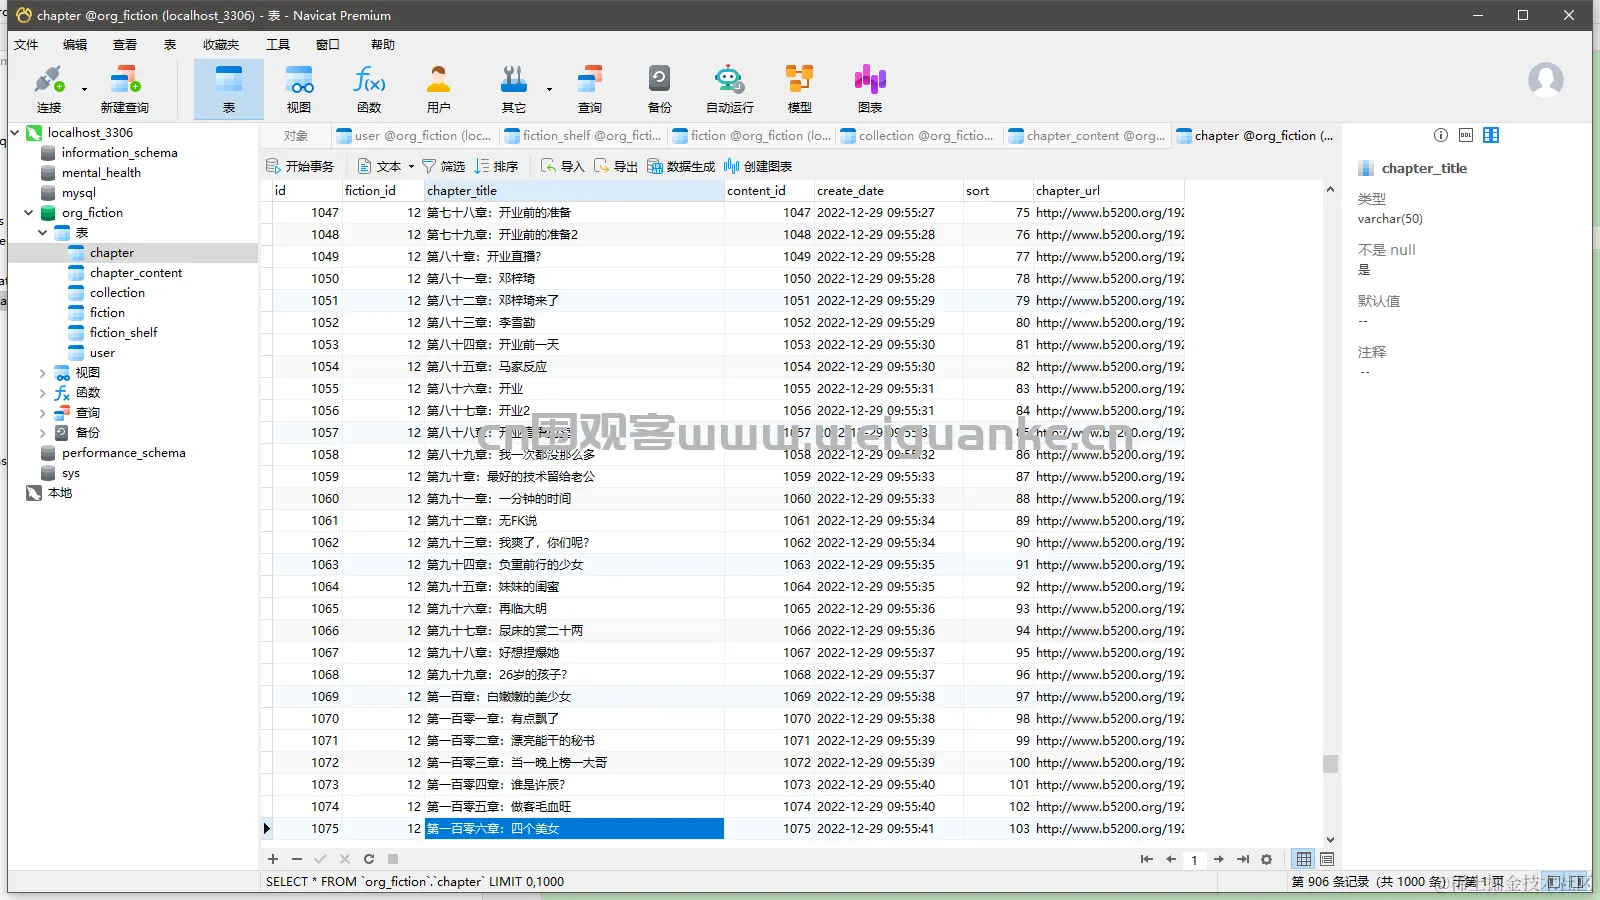The height and width of the screenshot is (900, 1600).
Task: Click the user avatar icon at top right
Action: click(x=1545, y=79)
